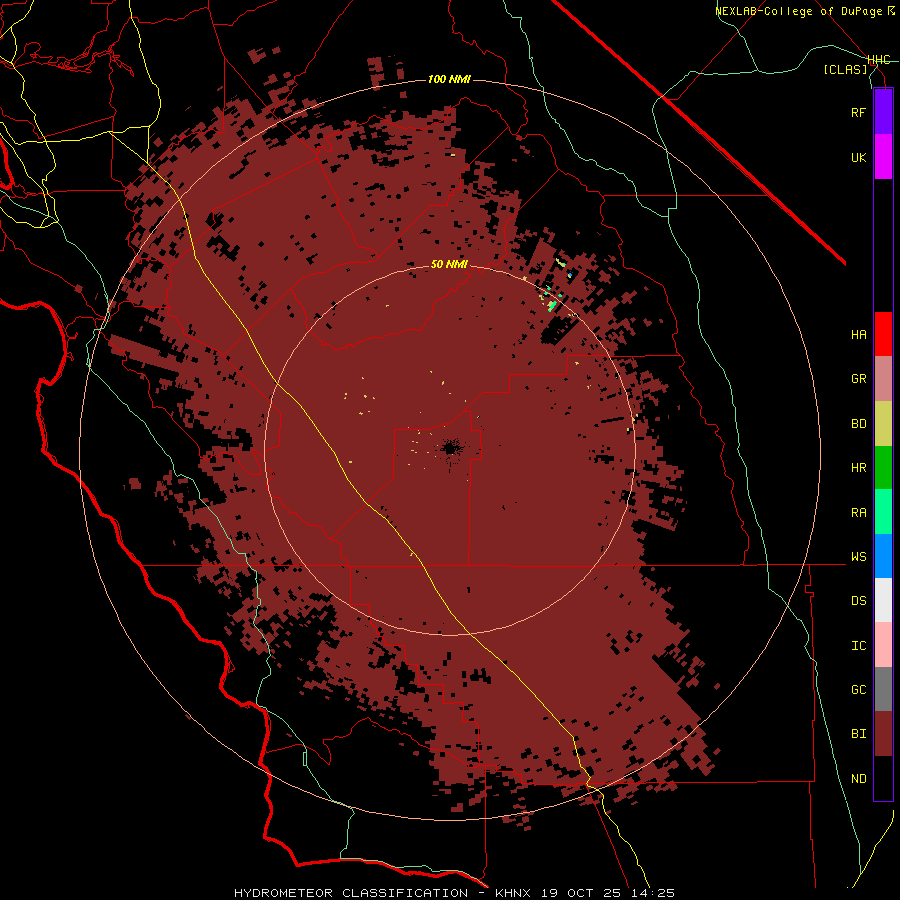Screen dimensions: 900x900
Task: Click the ND legend label
Action: point(858,779)
